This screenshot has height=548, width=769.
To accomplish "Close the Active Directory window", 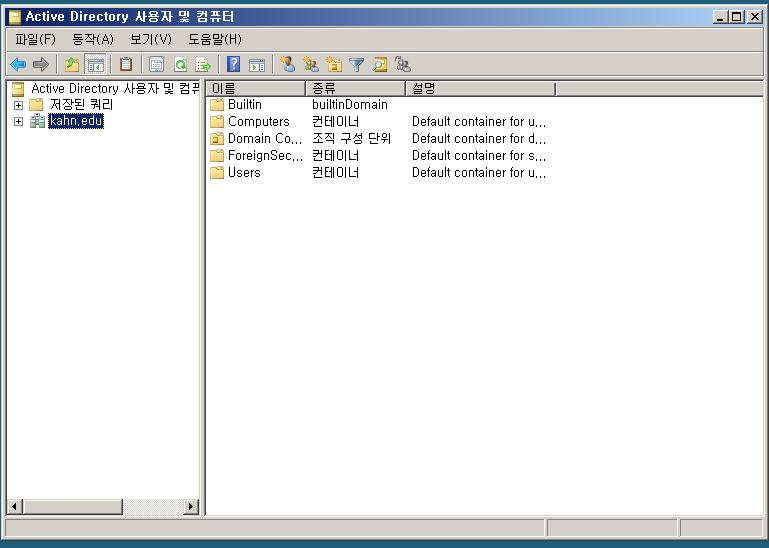I will coord(755,17).
